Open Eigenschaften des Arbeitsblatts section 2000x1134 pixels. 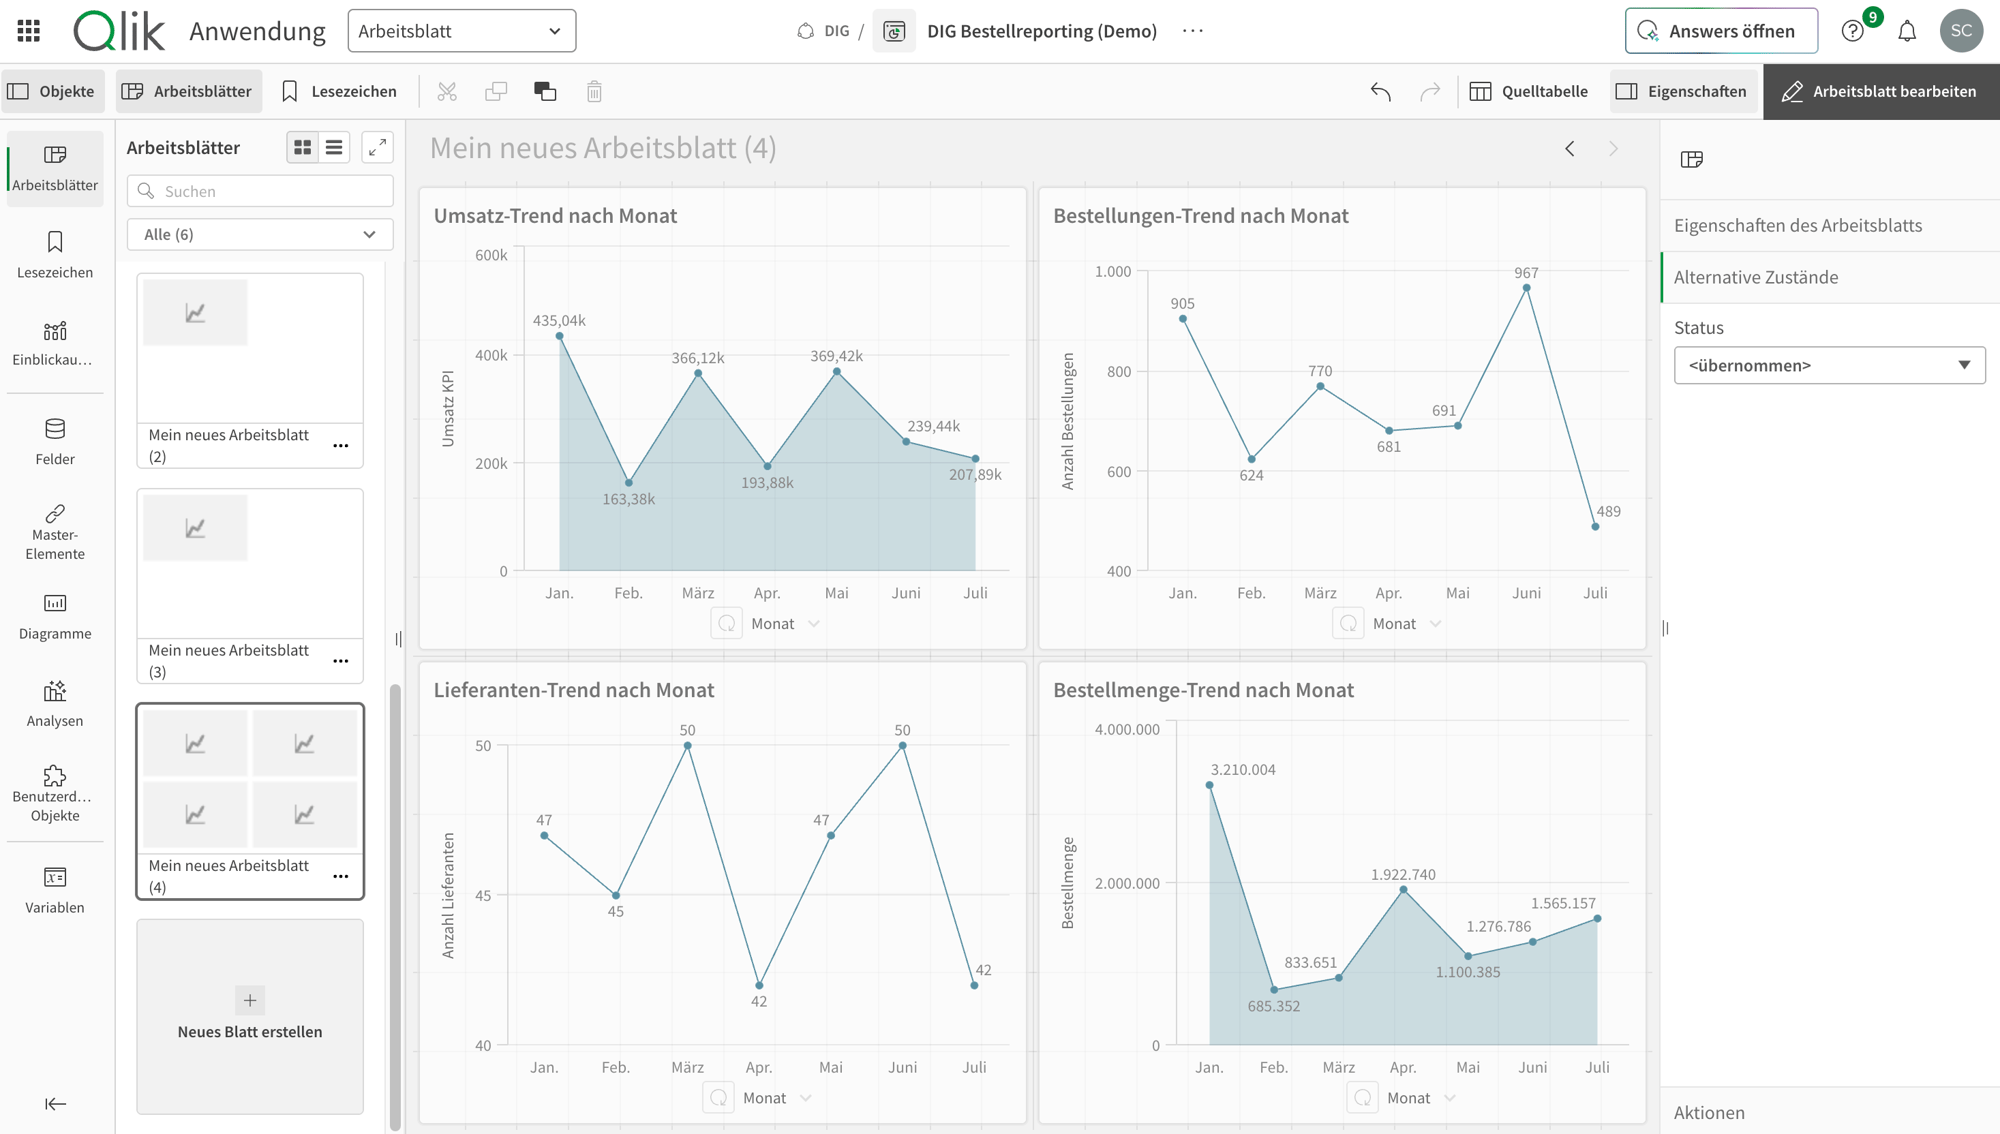1830,225
